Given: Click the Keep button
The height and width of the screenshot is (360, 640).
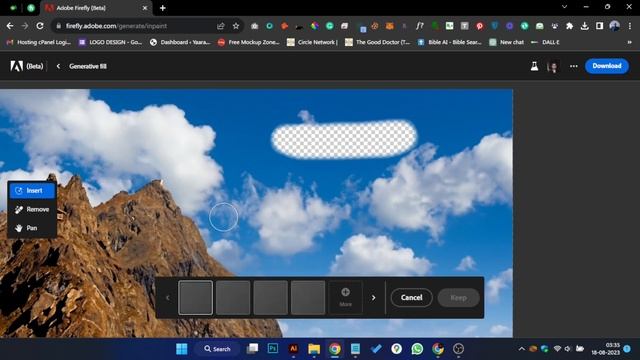Looking at the screenshot, I should [x=458, y=298].
